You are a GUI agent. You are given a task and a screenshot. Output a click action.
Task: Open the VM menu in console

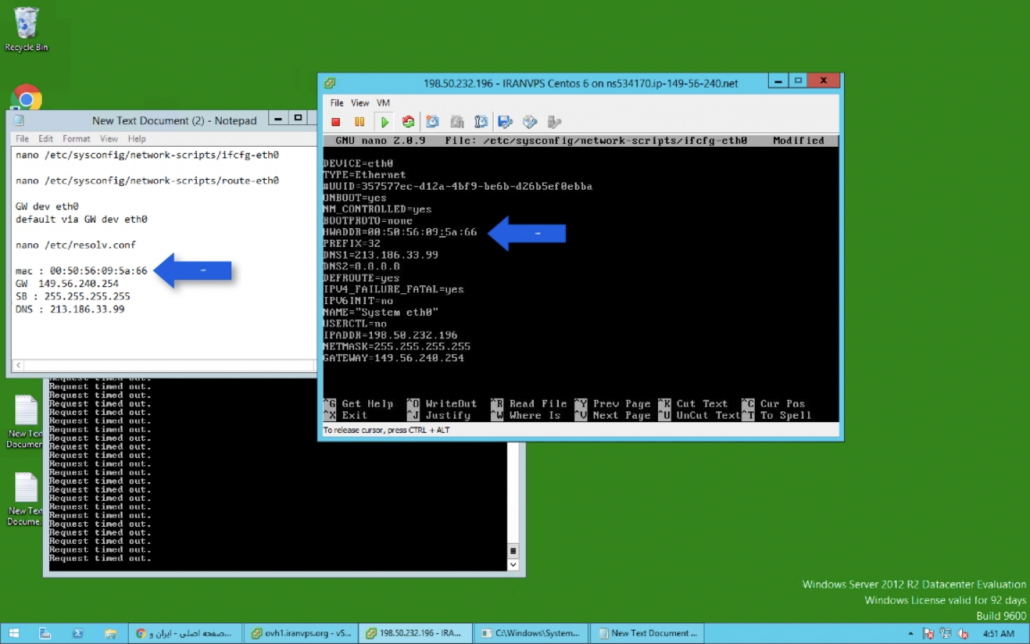click(x=383, y=103)
